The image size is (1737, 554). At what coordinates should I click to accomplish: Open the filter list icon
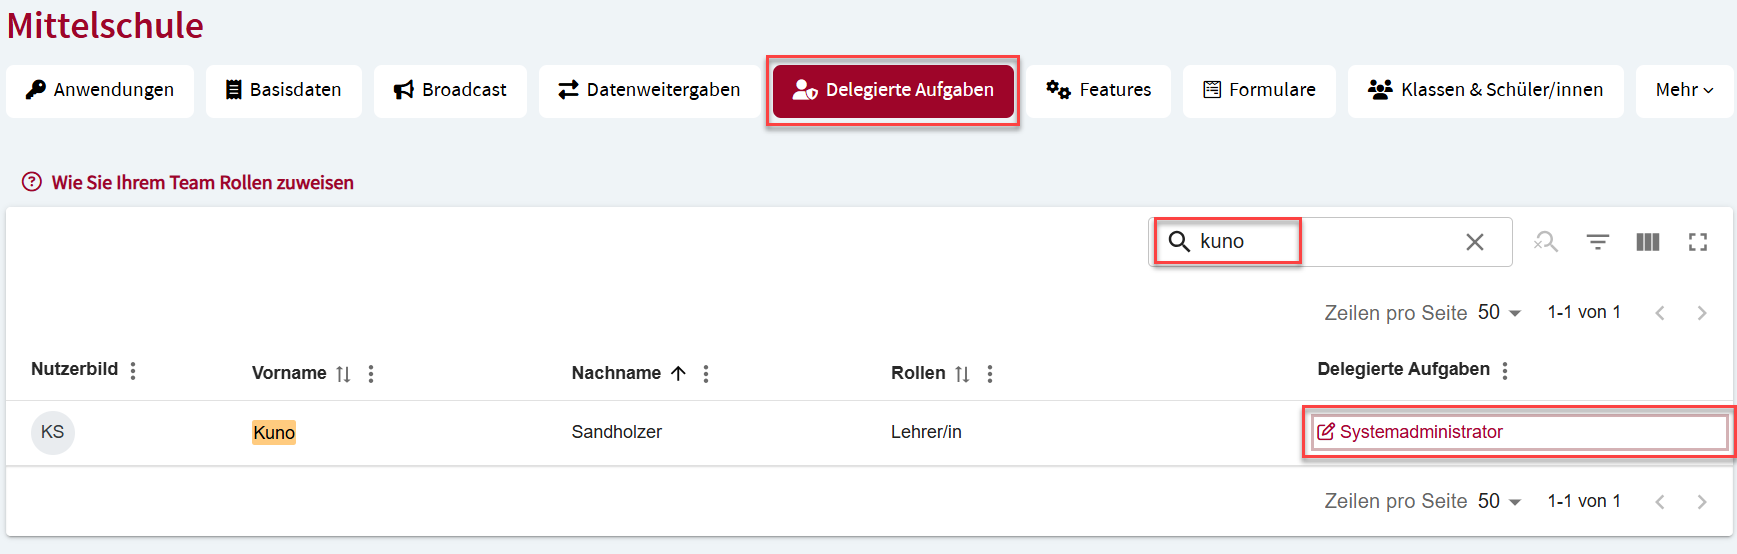(x=1597, y=242)
